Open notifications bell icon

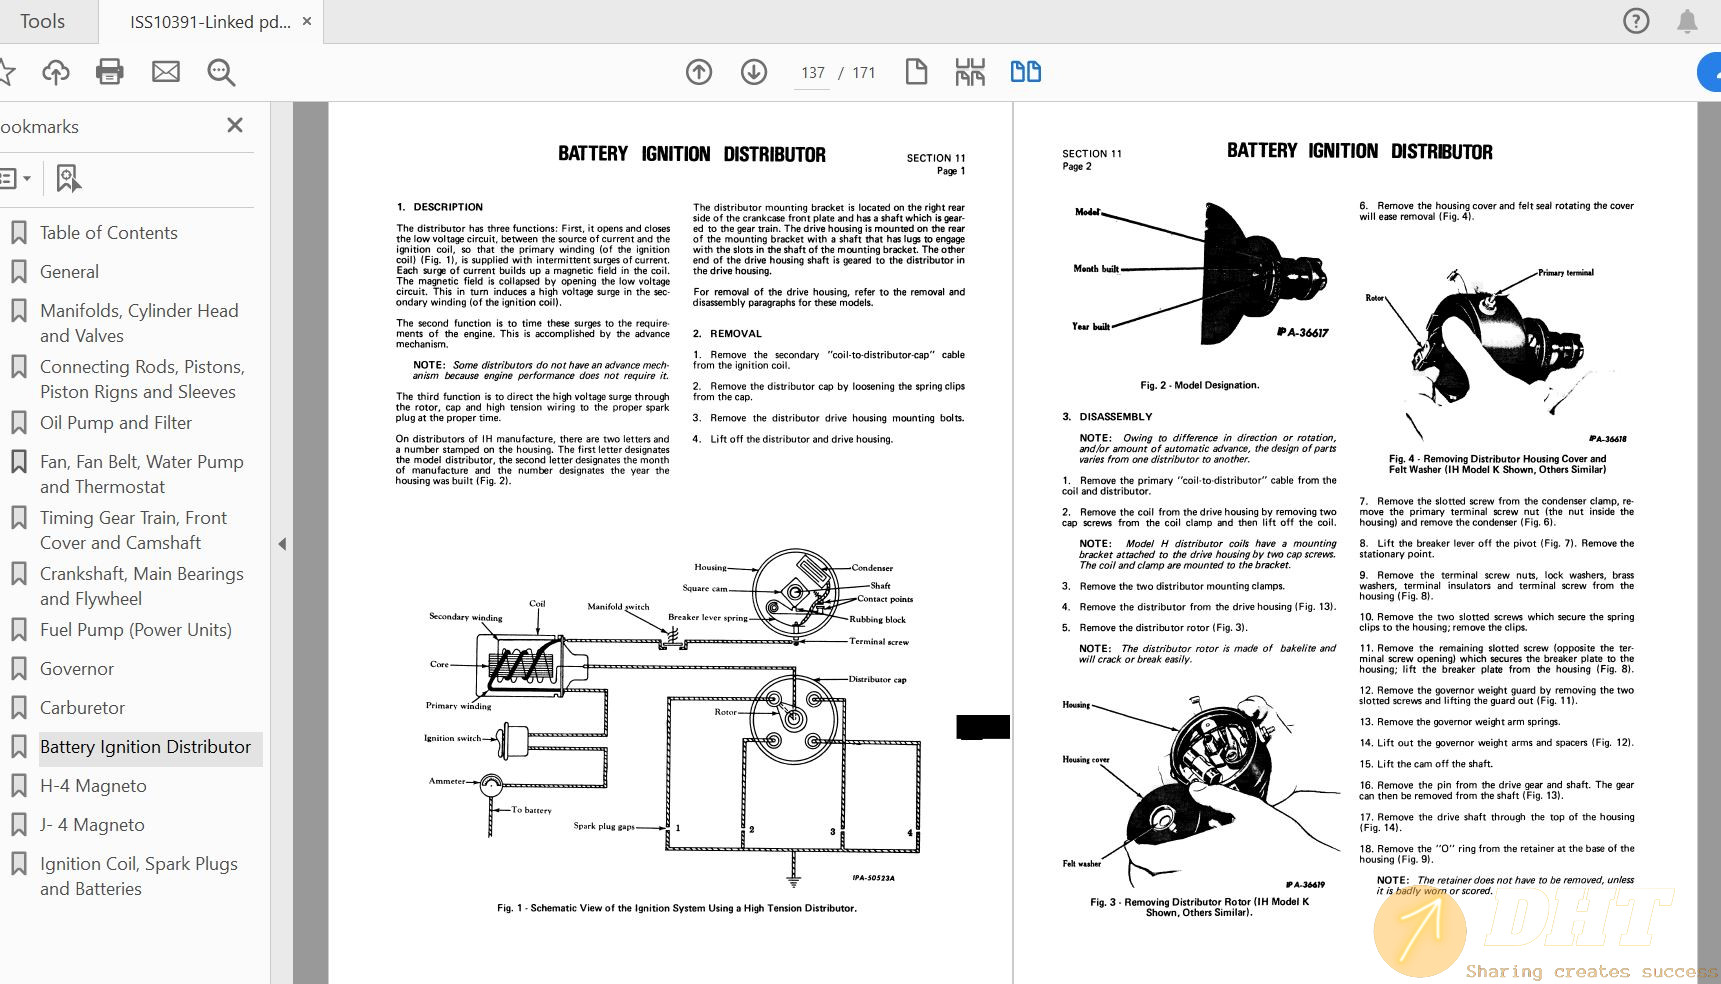click(x=1687, y=21)
